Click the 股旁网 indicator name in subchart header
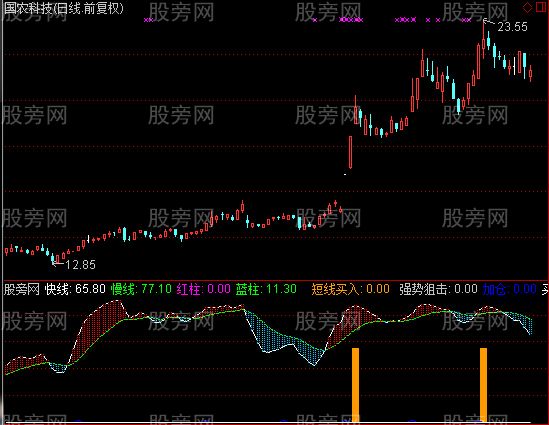The height and width of the screenshot is (425, 549). (x=22, y=289)
